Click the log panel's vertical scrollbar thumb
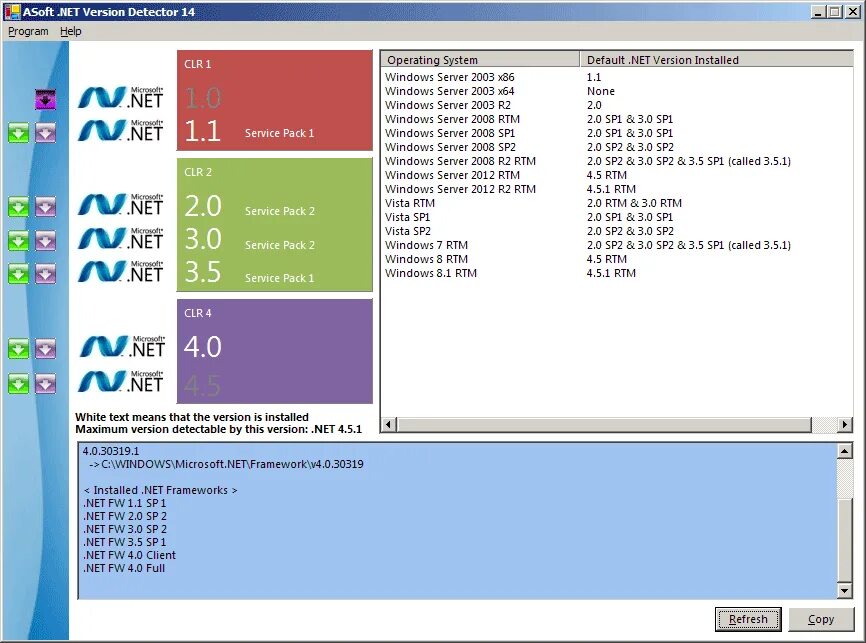This screenshot has height=643, width=866. [844, 540]
